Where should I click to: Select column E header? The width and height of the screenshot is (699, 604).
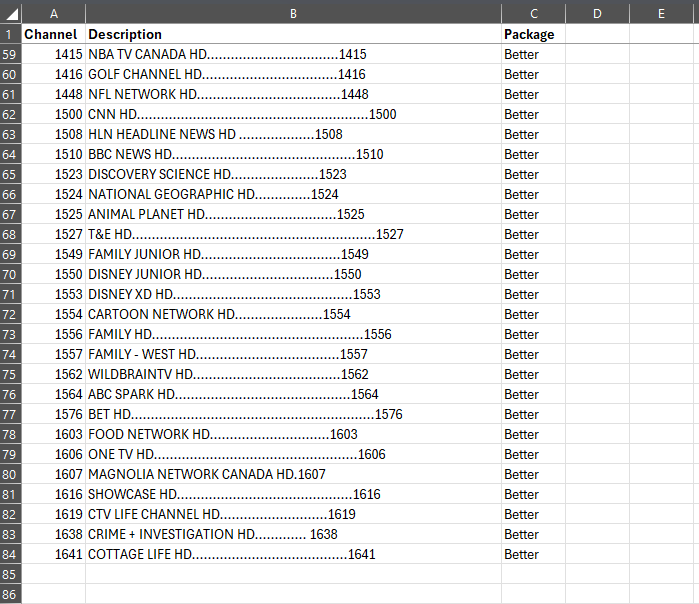click(662, 13)
